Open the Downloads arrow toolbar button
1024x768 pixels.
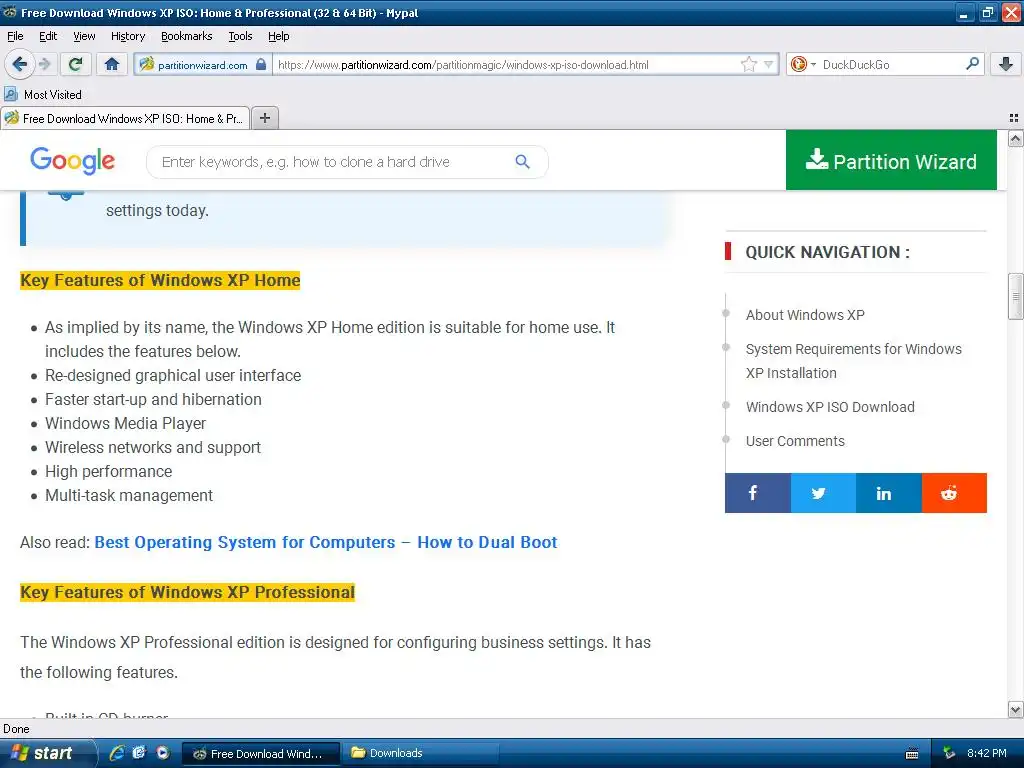tap(1006, 64)
